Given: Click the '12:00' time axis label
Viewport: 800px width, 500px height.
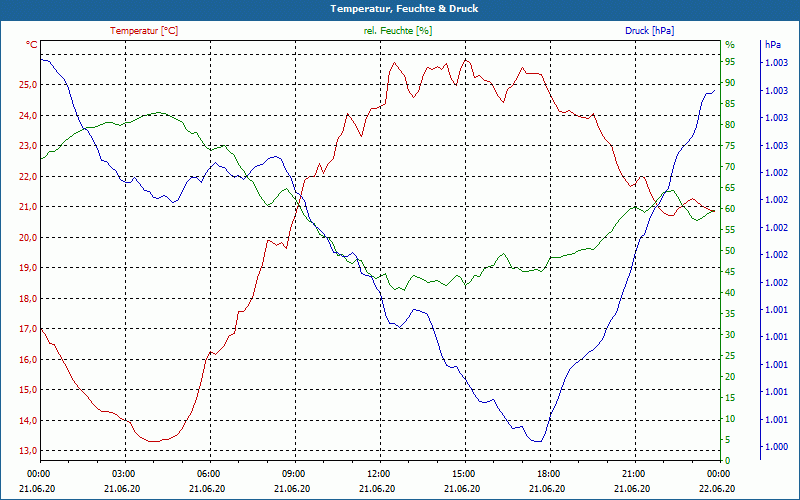Looking at the screenshot, I should coord(378,473).
